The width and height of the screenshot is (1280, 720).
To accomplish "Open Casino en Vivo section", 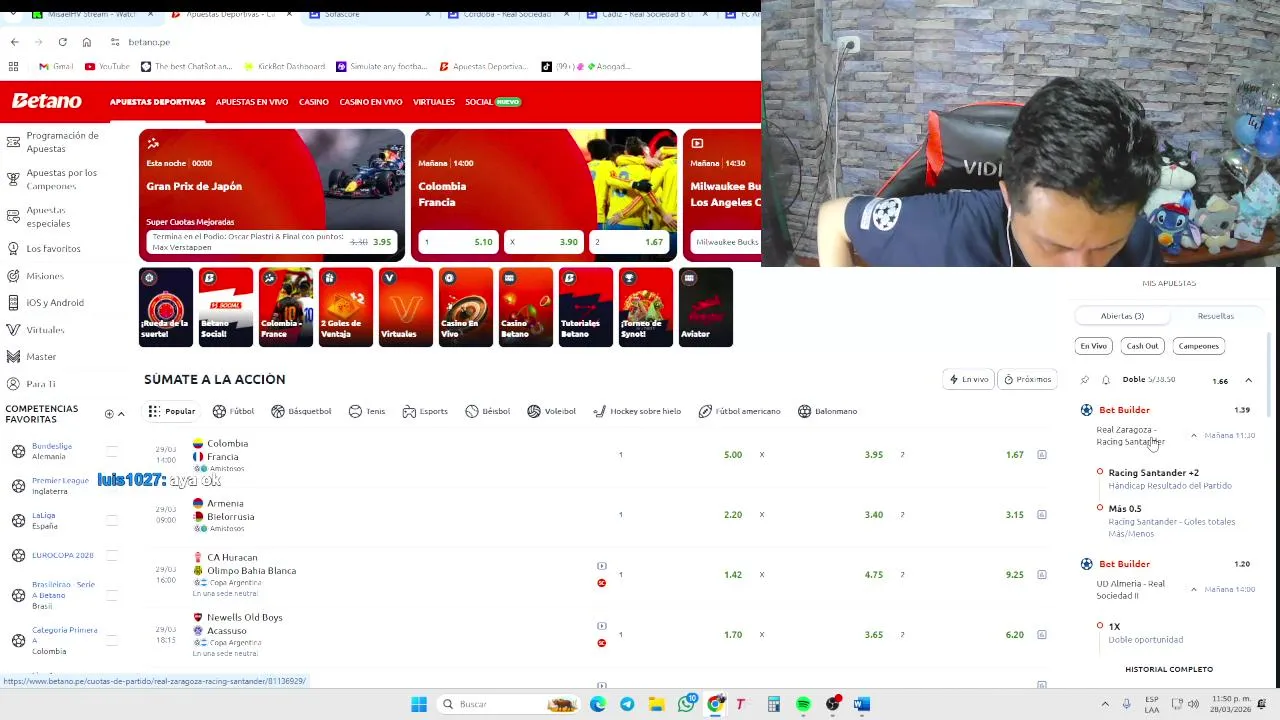I will click(x=370, y=102).
